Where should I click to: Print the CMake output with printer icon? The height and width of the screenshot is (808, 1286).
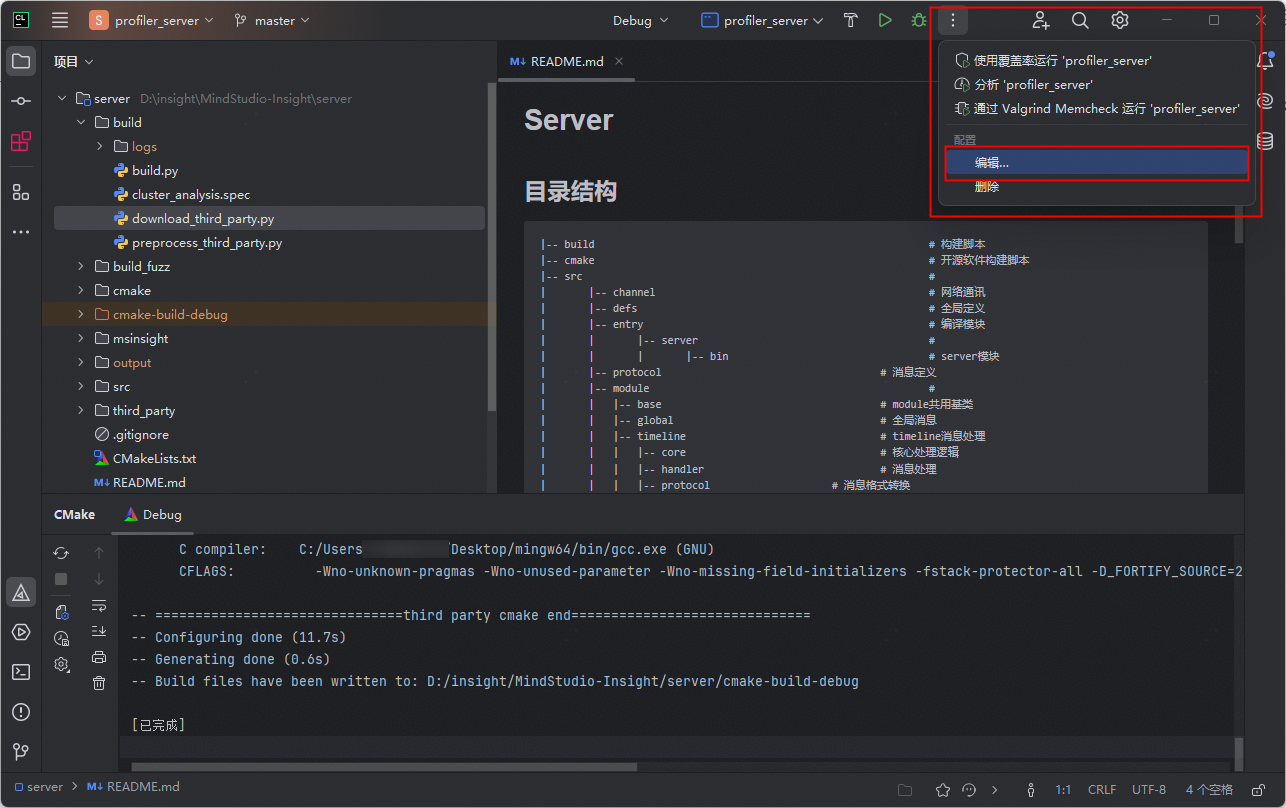[99, 657]
